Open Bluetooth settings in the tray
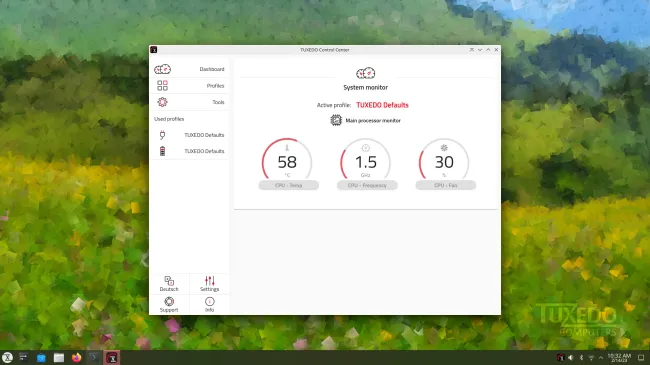This screenshot has width=650, height=365. coord(581,358)
